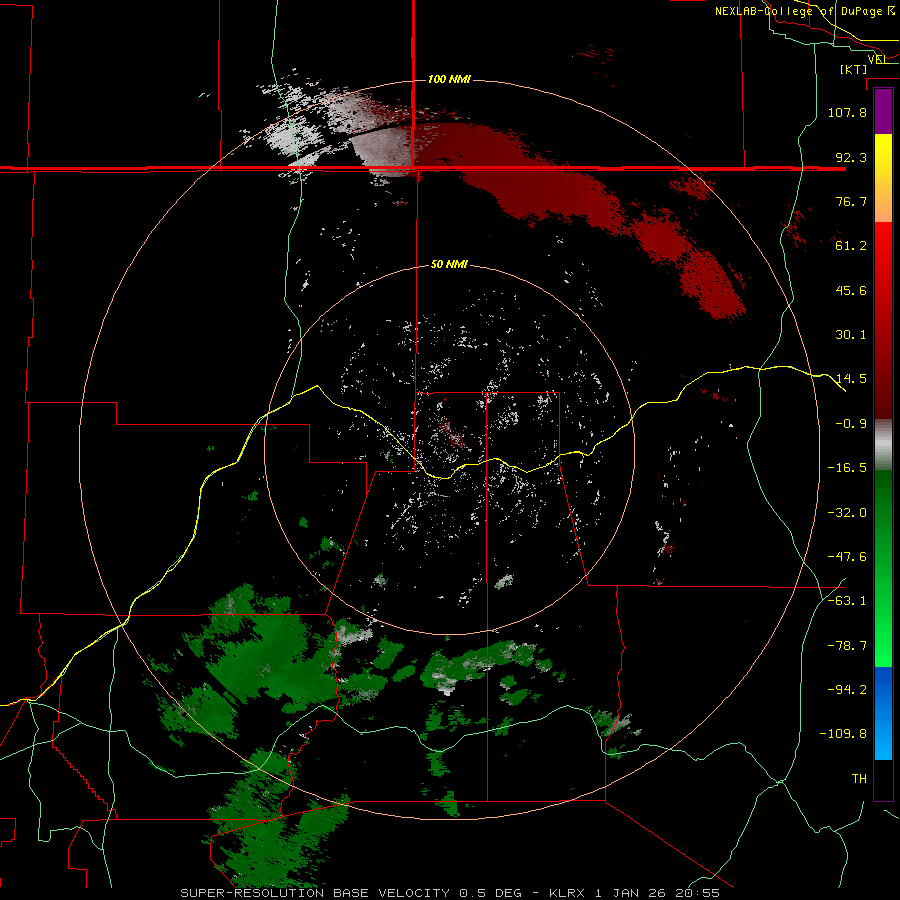The image size is (900, 900).
Task: Click the 76.7 velocity scale value
Action: 851,201
